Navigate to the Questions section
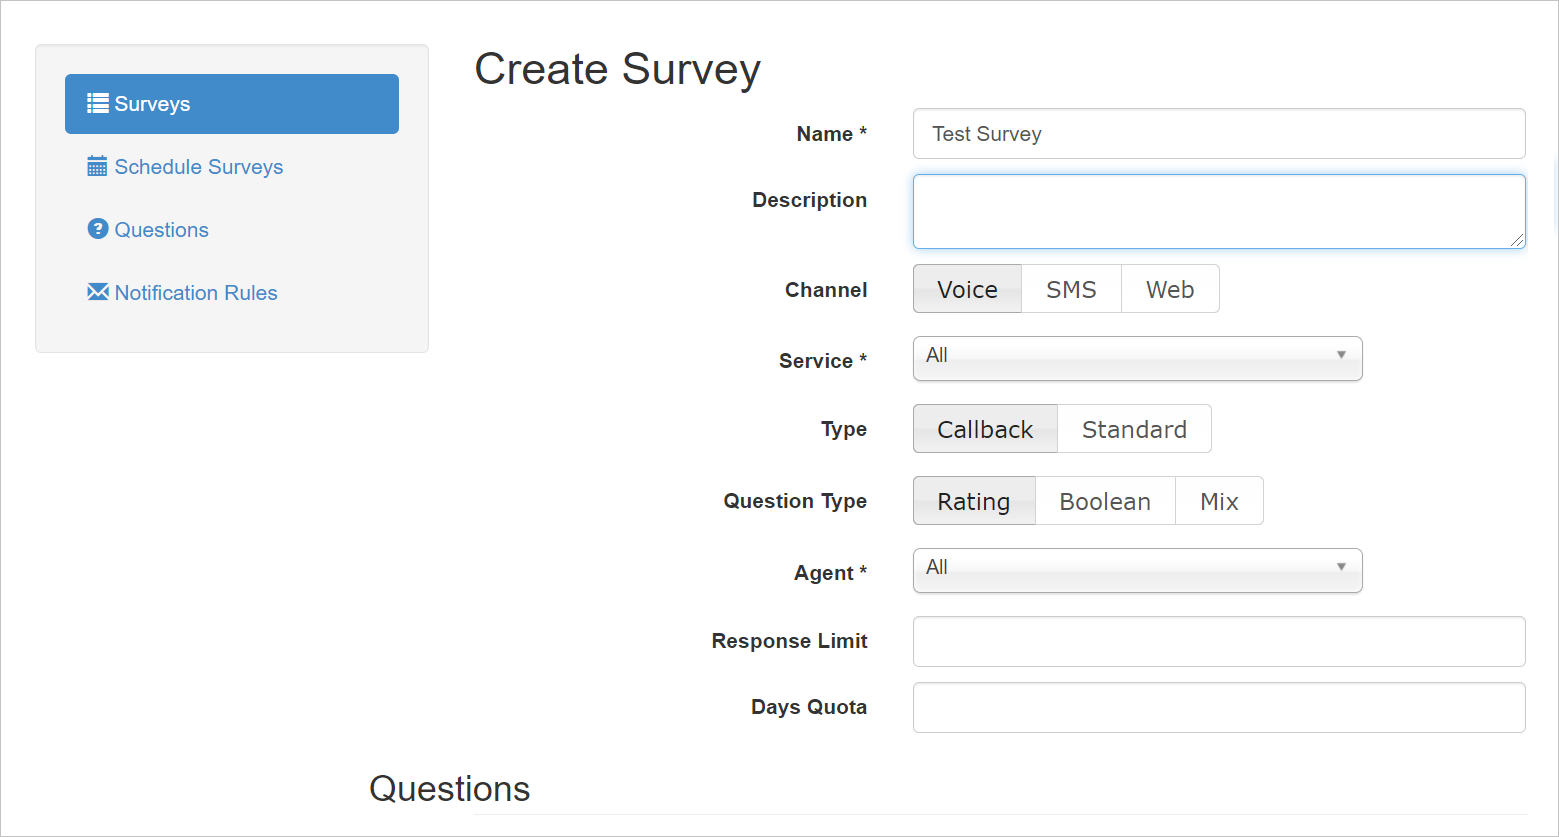Viewport: 1559px width, 837px height. (162, 229)
